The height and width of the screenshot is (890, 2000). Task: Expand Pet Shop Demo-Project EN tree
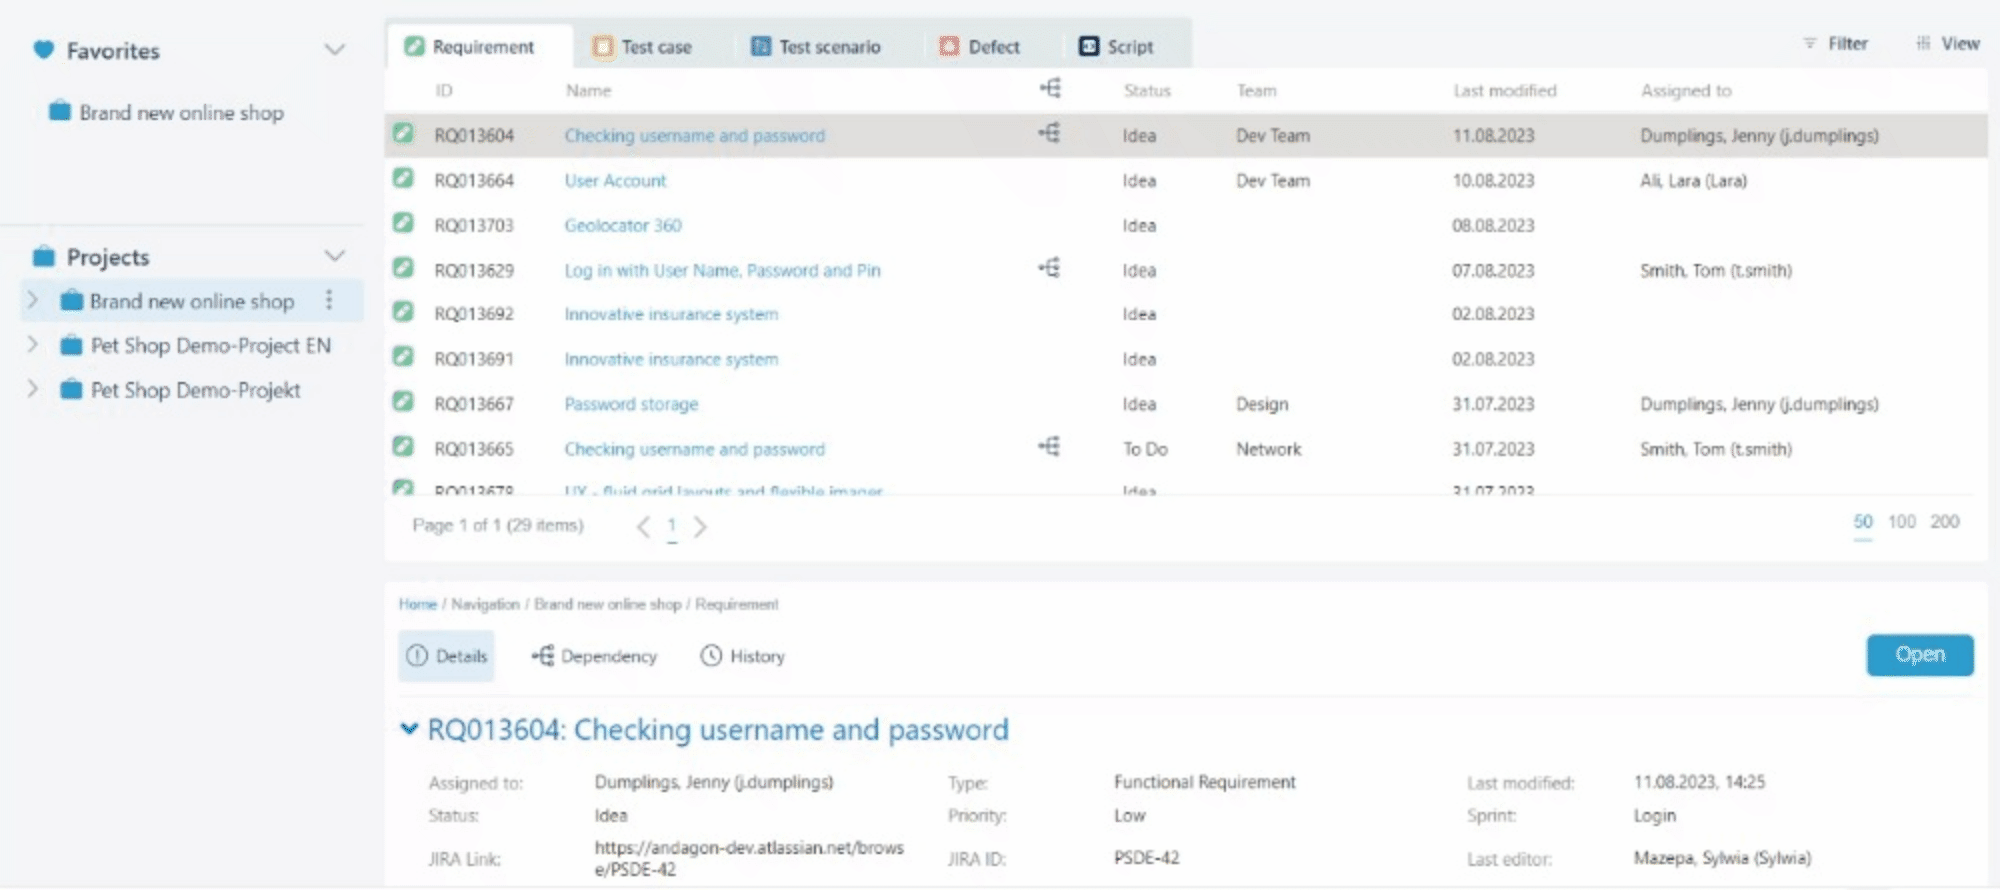[32, 345]
